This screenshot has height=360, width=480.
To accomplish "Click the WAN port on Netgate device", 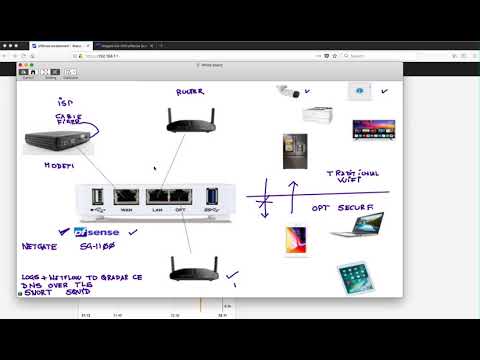I will point(126,197).
